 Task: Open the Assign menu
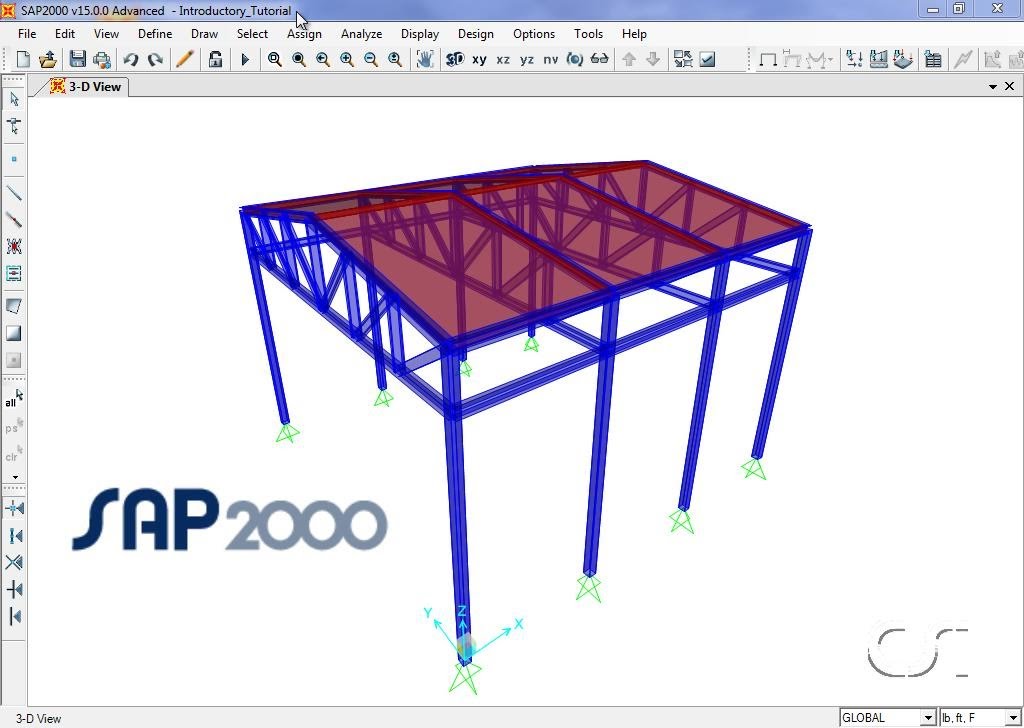click(304, 33)
